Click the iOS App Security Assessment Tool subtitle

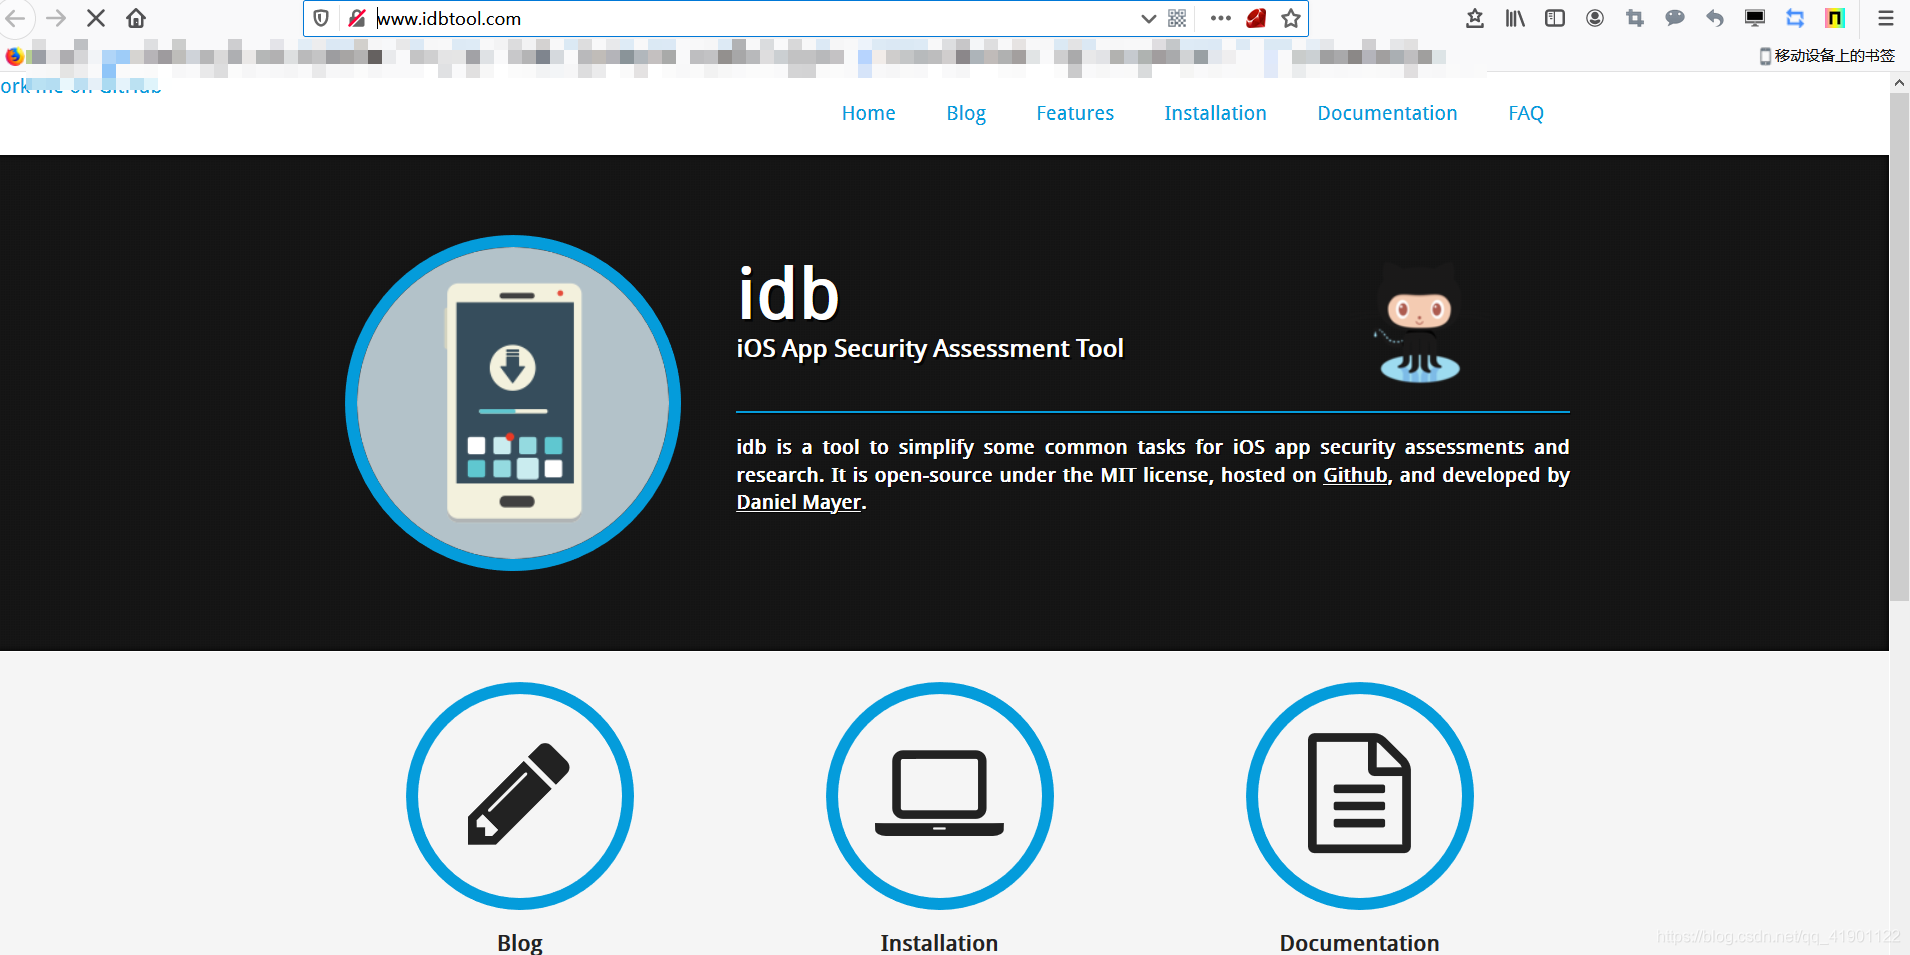[930, 349]
